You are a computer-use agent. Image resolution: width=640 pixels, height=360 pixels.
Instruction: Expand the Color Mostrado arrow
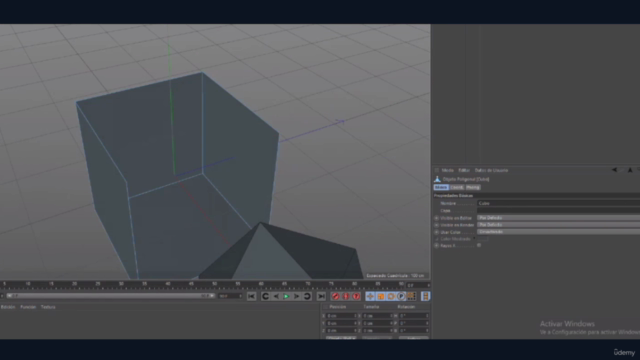474,239
